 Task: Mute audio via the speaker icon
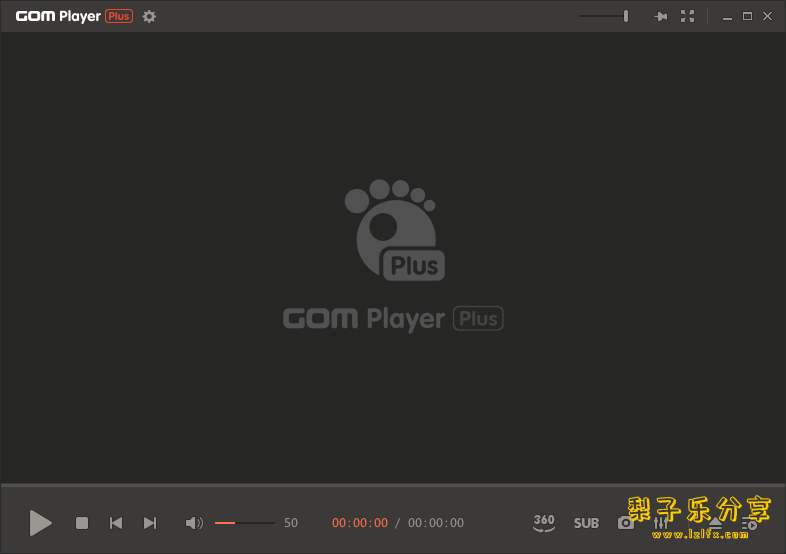194,523
